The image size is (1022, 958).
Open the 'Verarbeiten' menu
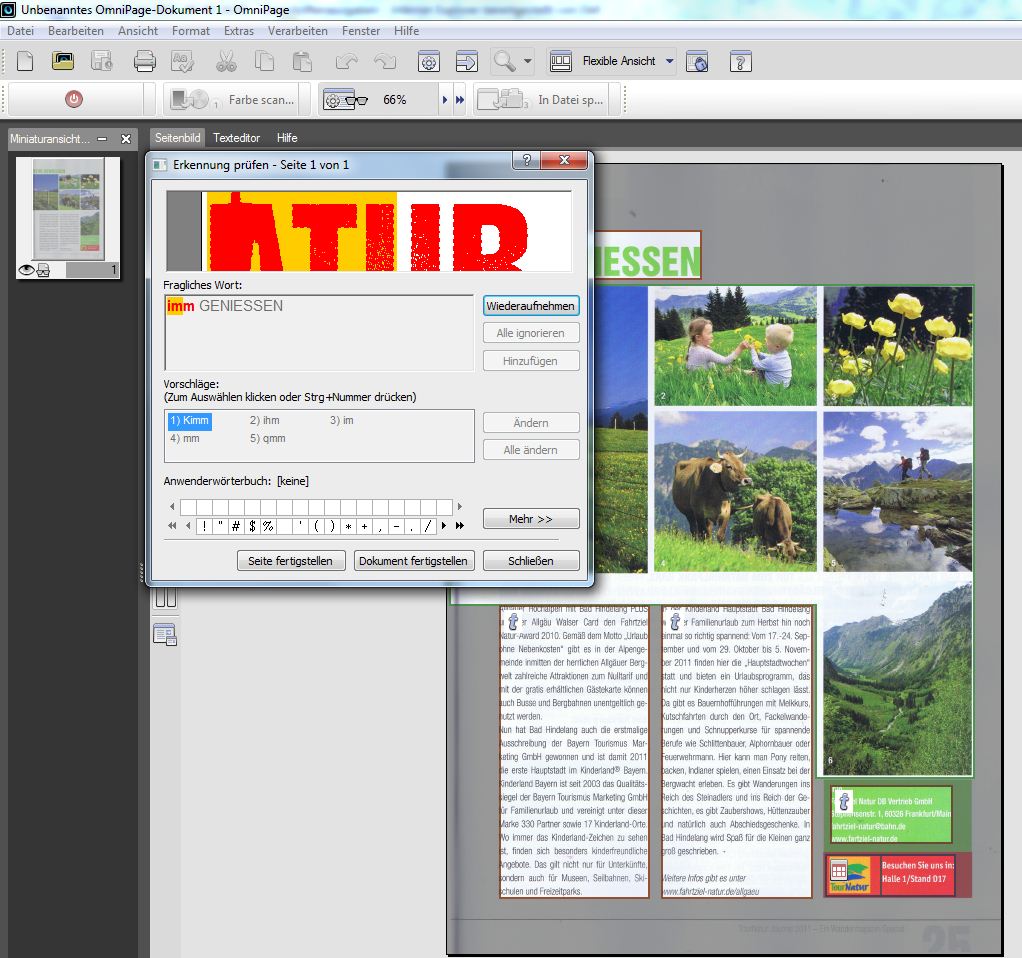tap(297, 31)
